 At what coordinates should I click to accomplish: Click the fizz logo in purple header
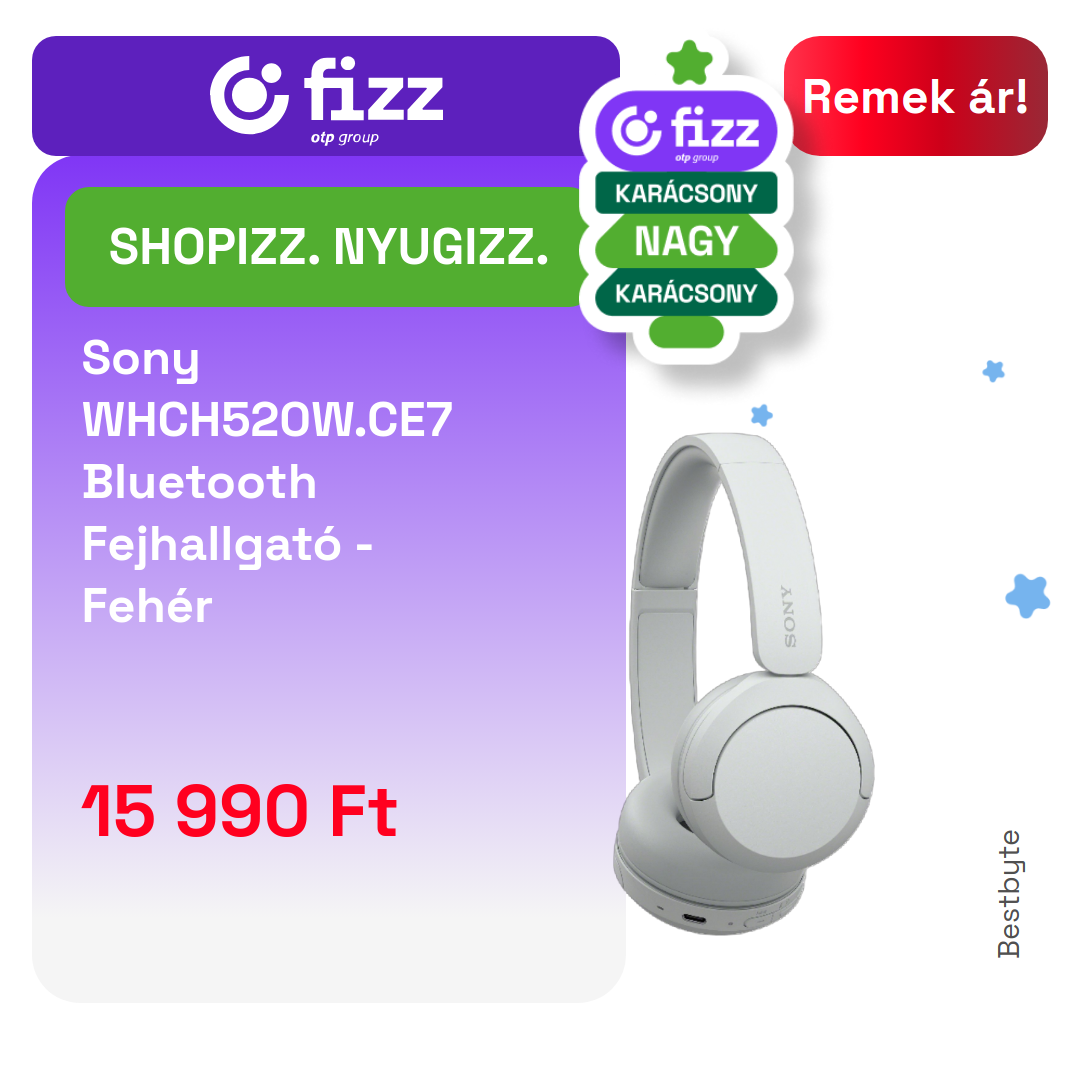(327, 96)
